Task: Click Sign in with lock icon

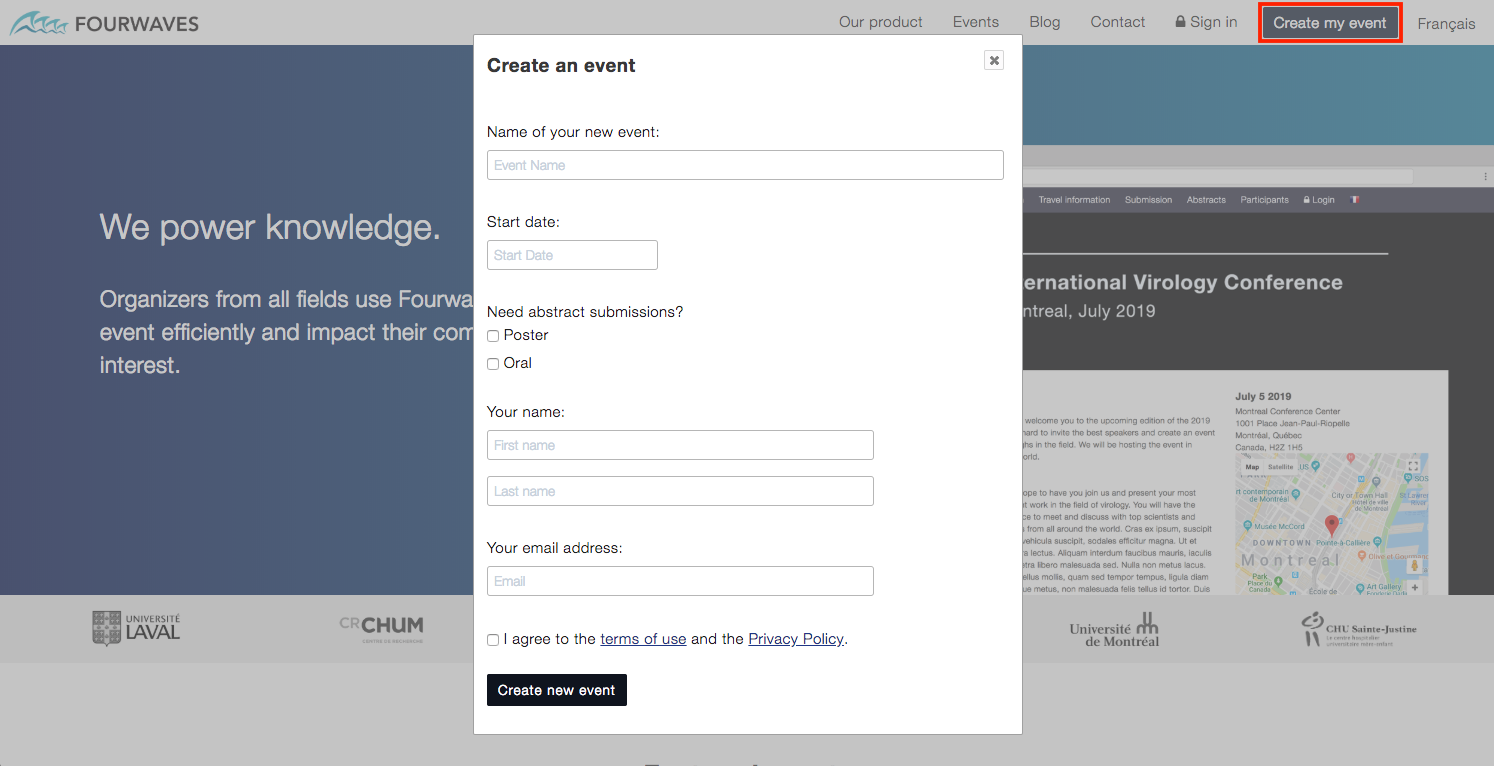Action: click(1206, 22)
